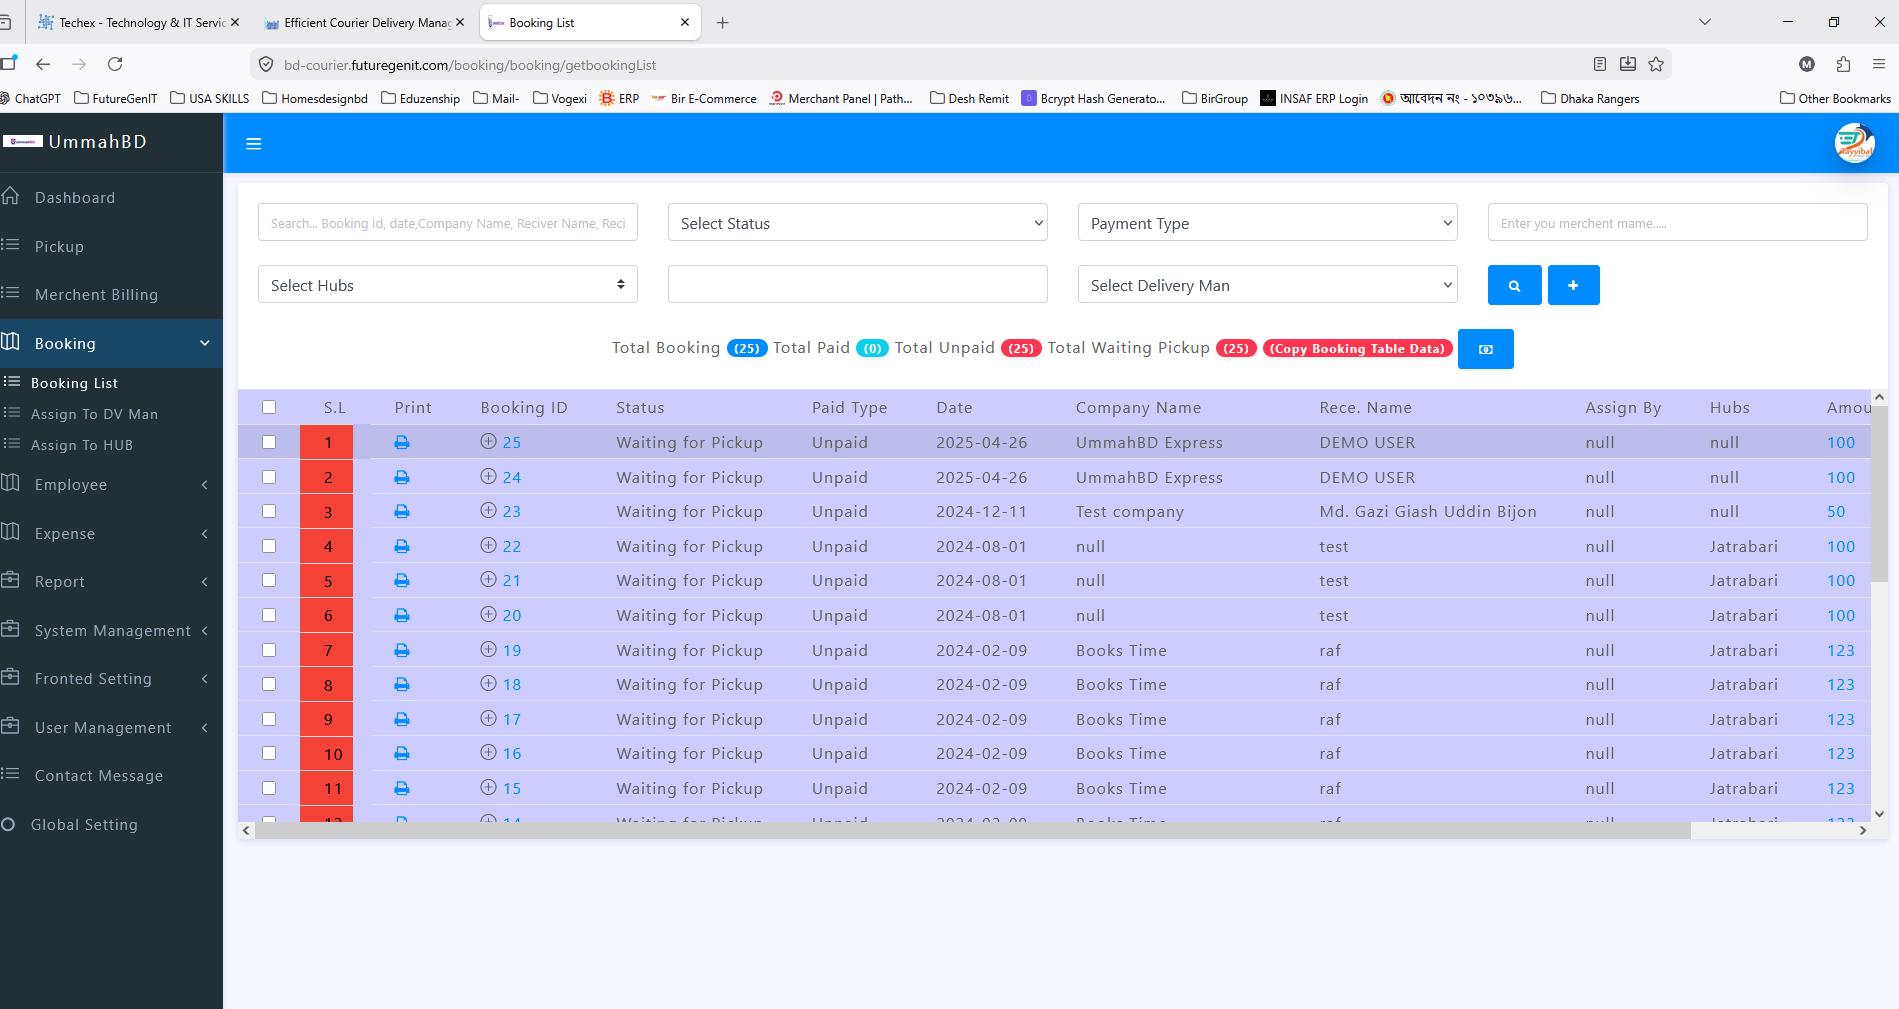Expand the System Management menu

[x=111, y=630]
